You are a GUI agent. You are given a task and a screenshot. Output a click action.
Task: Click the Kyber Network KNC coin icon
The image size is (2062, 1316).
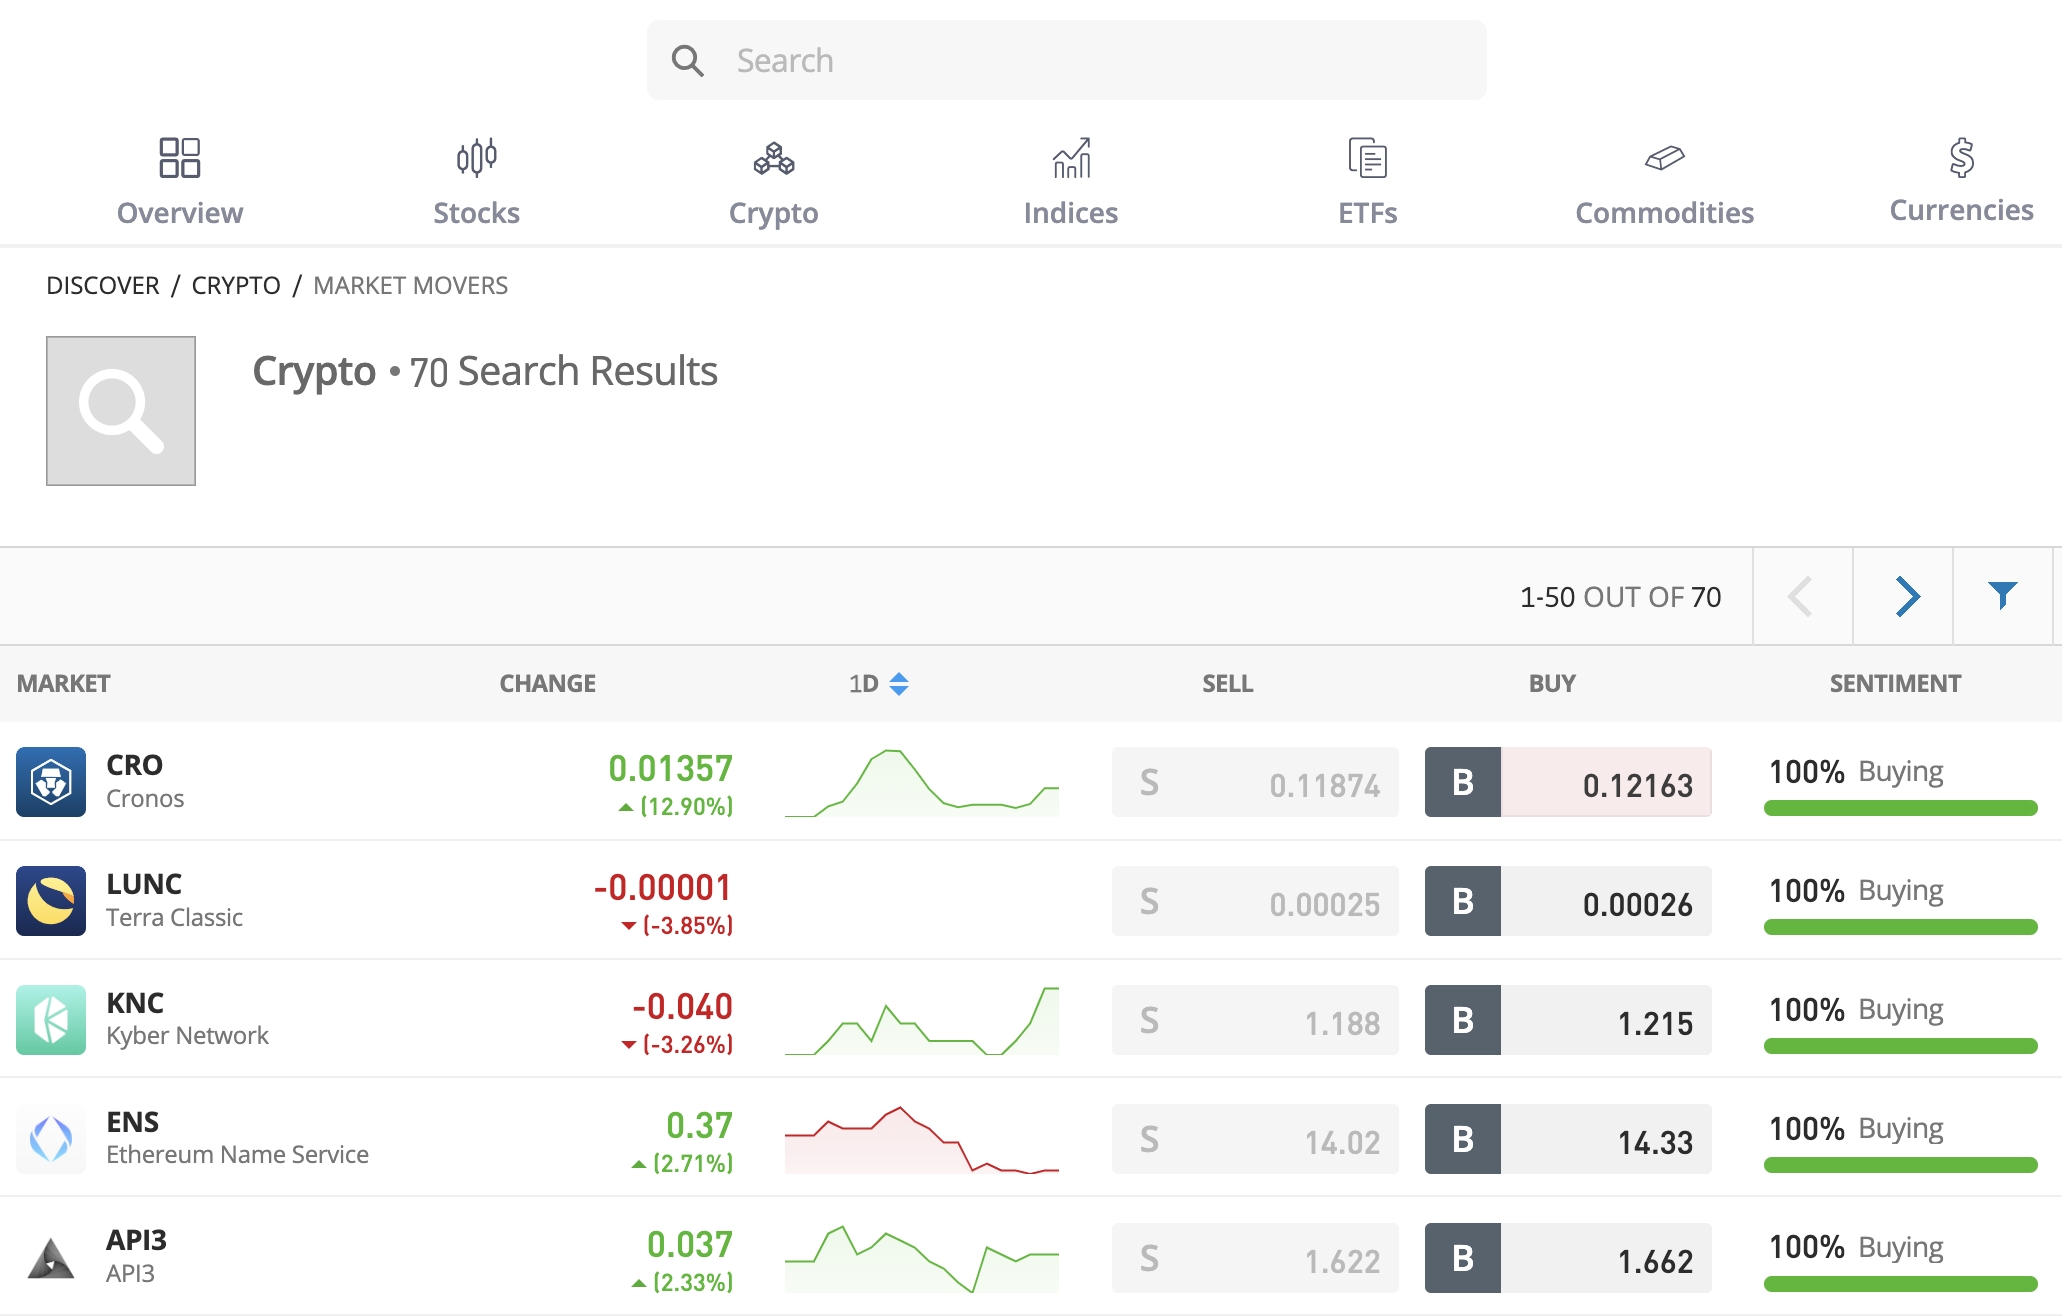tap(51, 1020)
